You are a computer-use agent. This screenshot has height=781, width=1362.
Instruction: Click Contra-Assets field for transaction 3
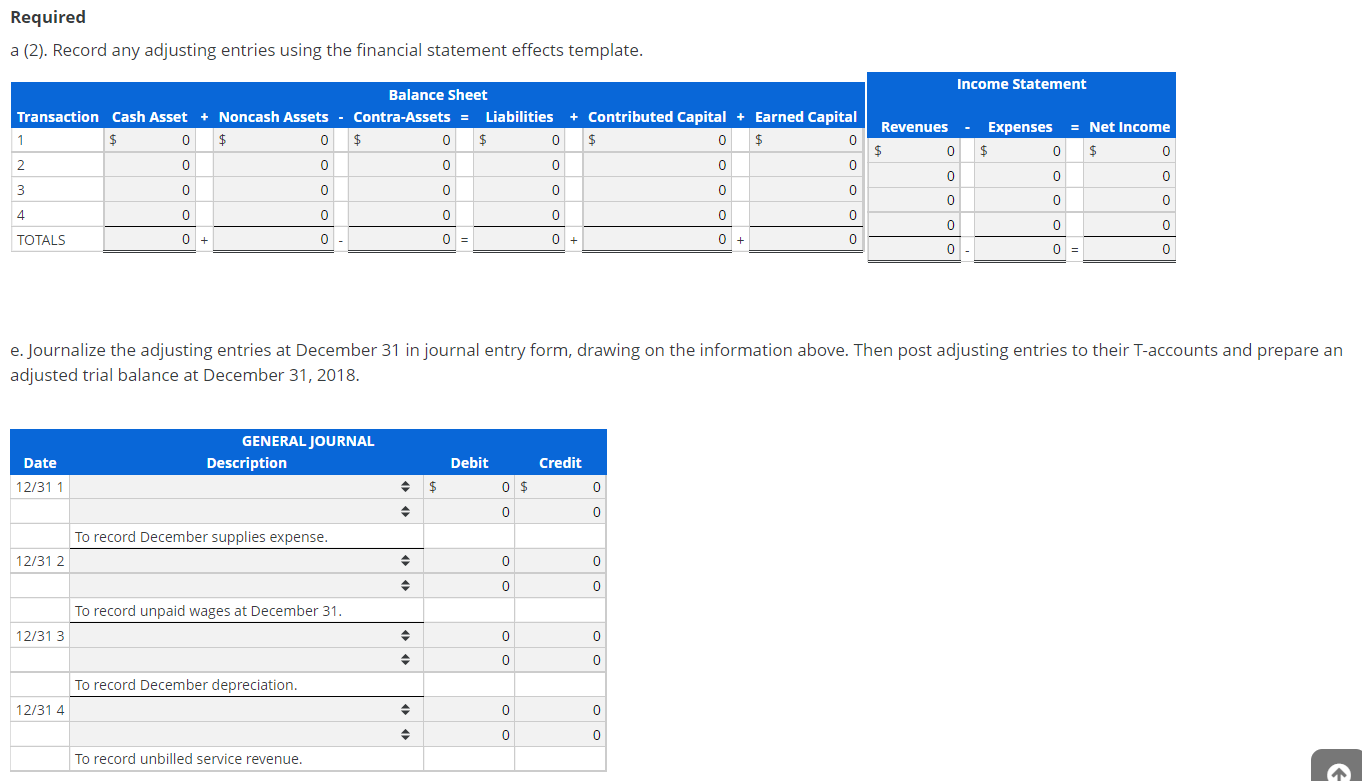[403, 190]
